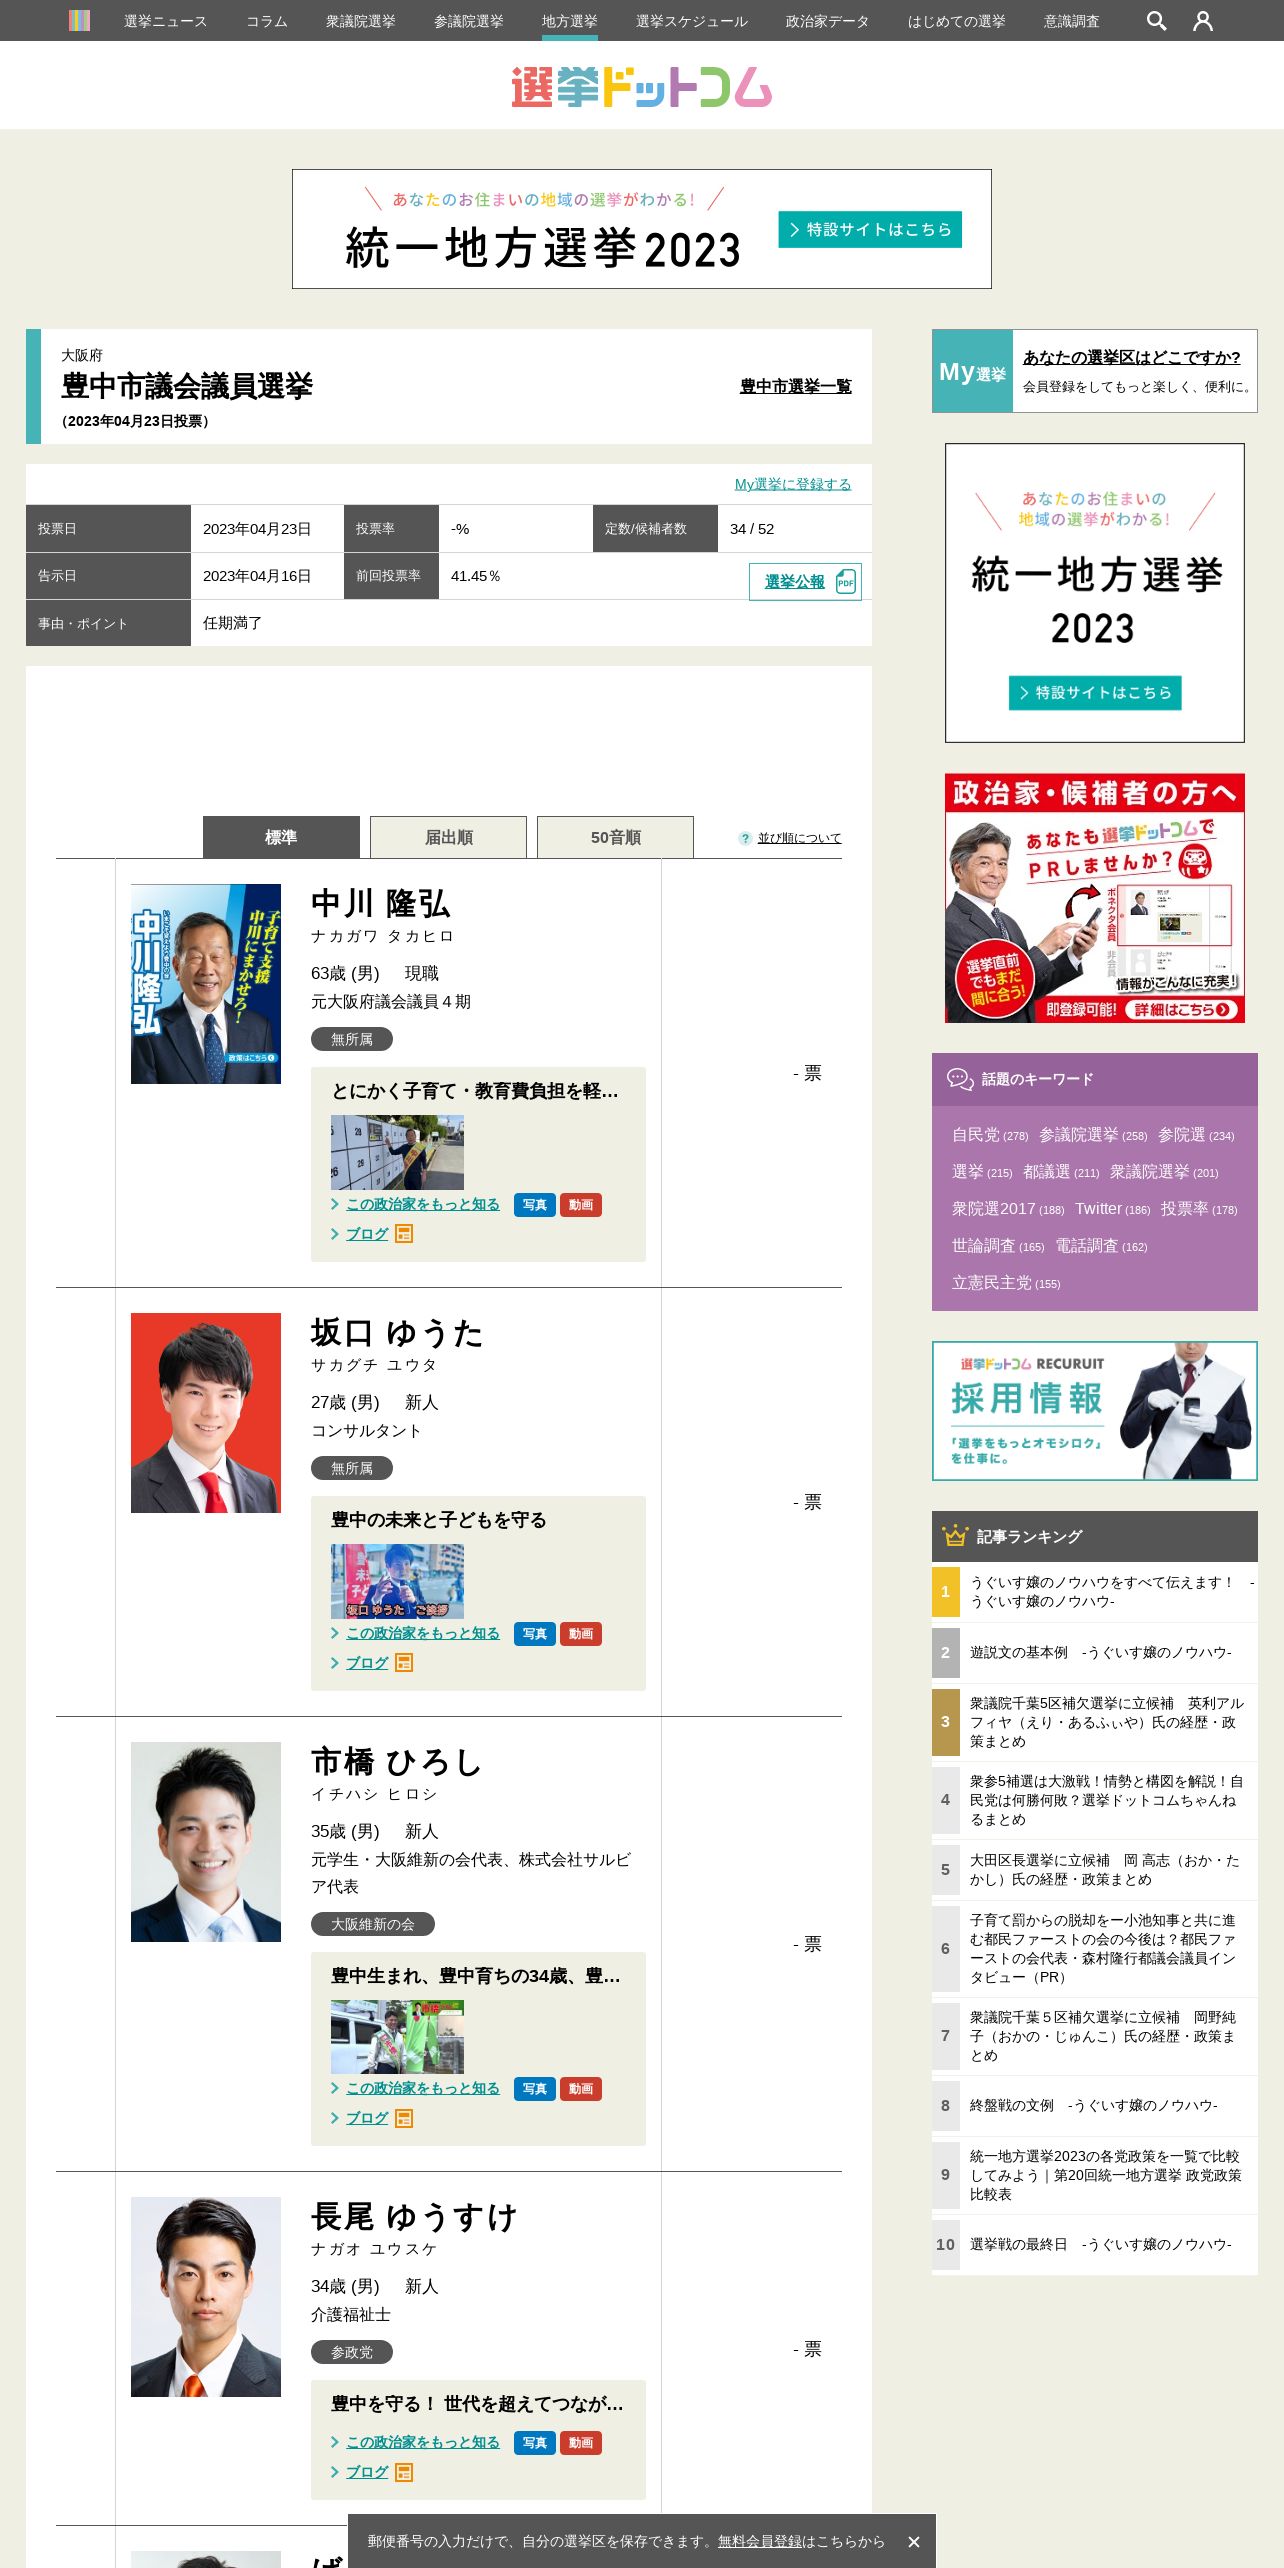This screenshot has width=1284, height=2568.
Task: Click 特設サイトはこちら in sidebar banner
Action: coord(1095,692)
